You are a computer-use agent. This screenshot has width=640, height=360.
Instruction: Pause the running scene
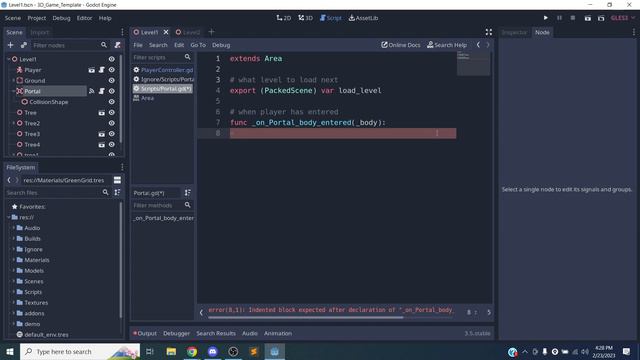pos(560,18)
